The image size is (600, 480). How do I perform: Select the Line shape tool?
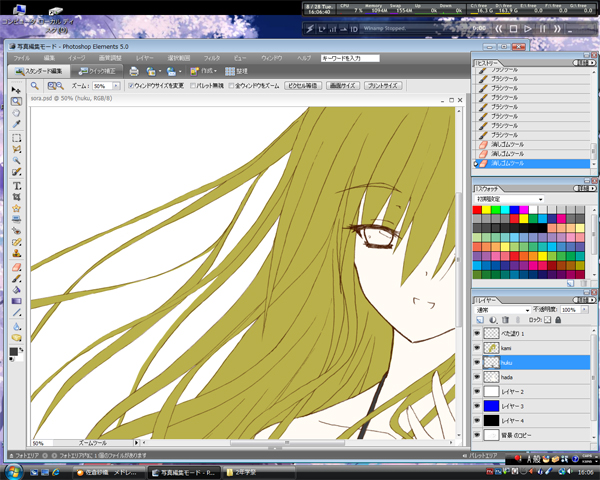pos(16,312)
